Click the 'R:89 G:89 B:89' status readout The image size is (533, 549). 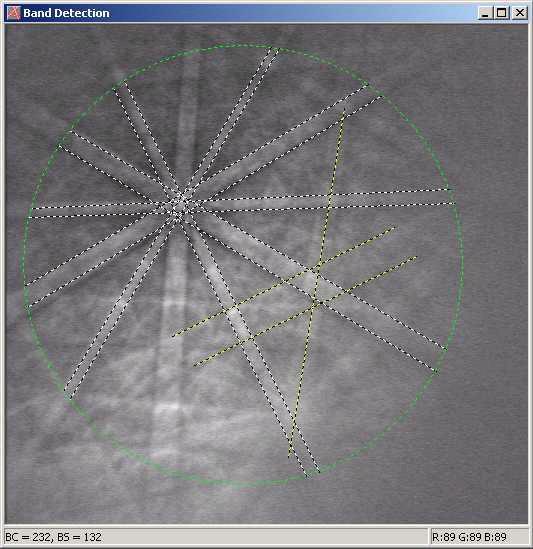pos(469,537)
